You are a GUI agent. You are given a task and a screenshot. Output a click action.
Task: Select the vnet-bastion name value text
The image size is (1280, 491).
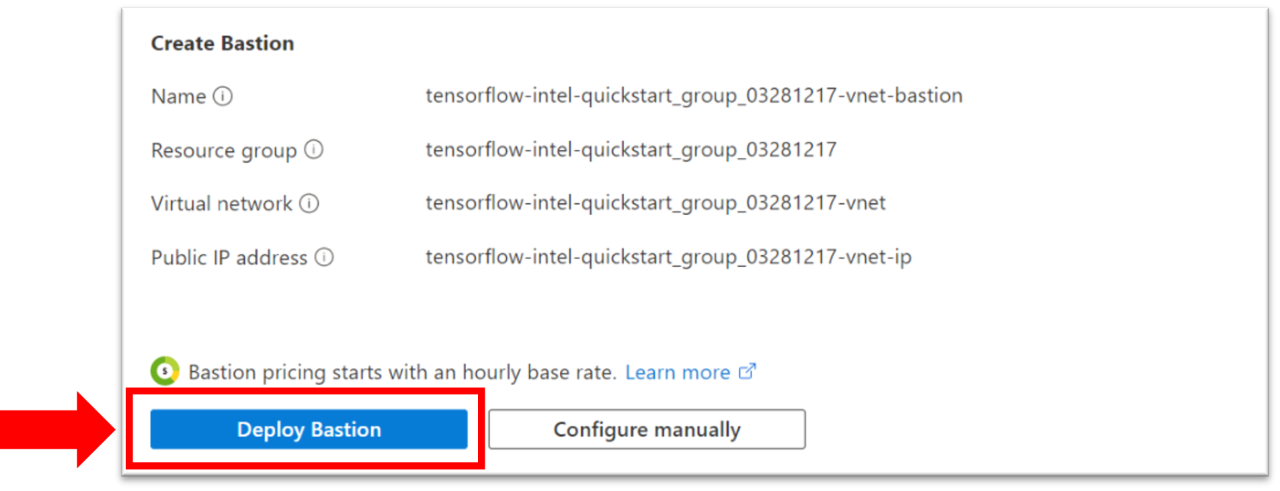(694, 97)
